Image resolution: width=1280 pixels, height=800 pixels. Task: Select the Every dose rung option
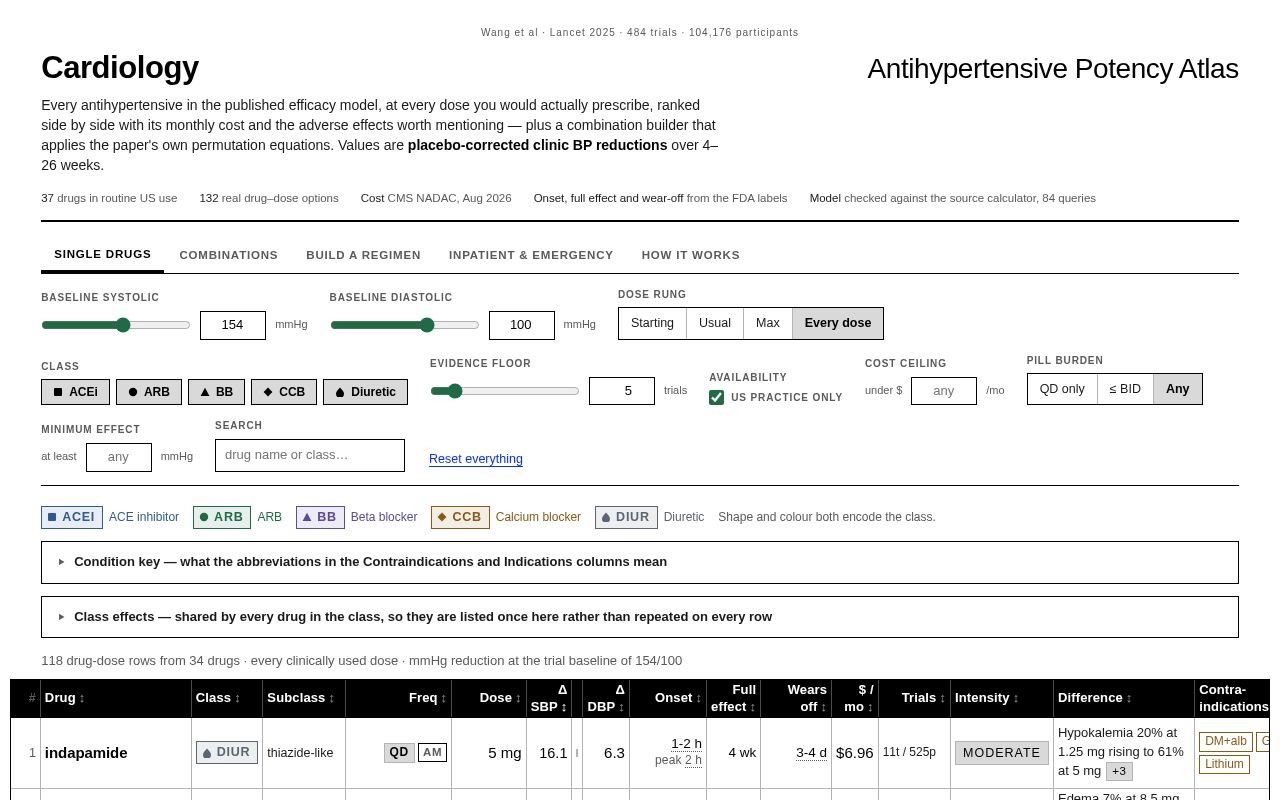point(838,323)
